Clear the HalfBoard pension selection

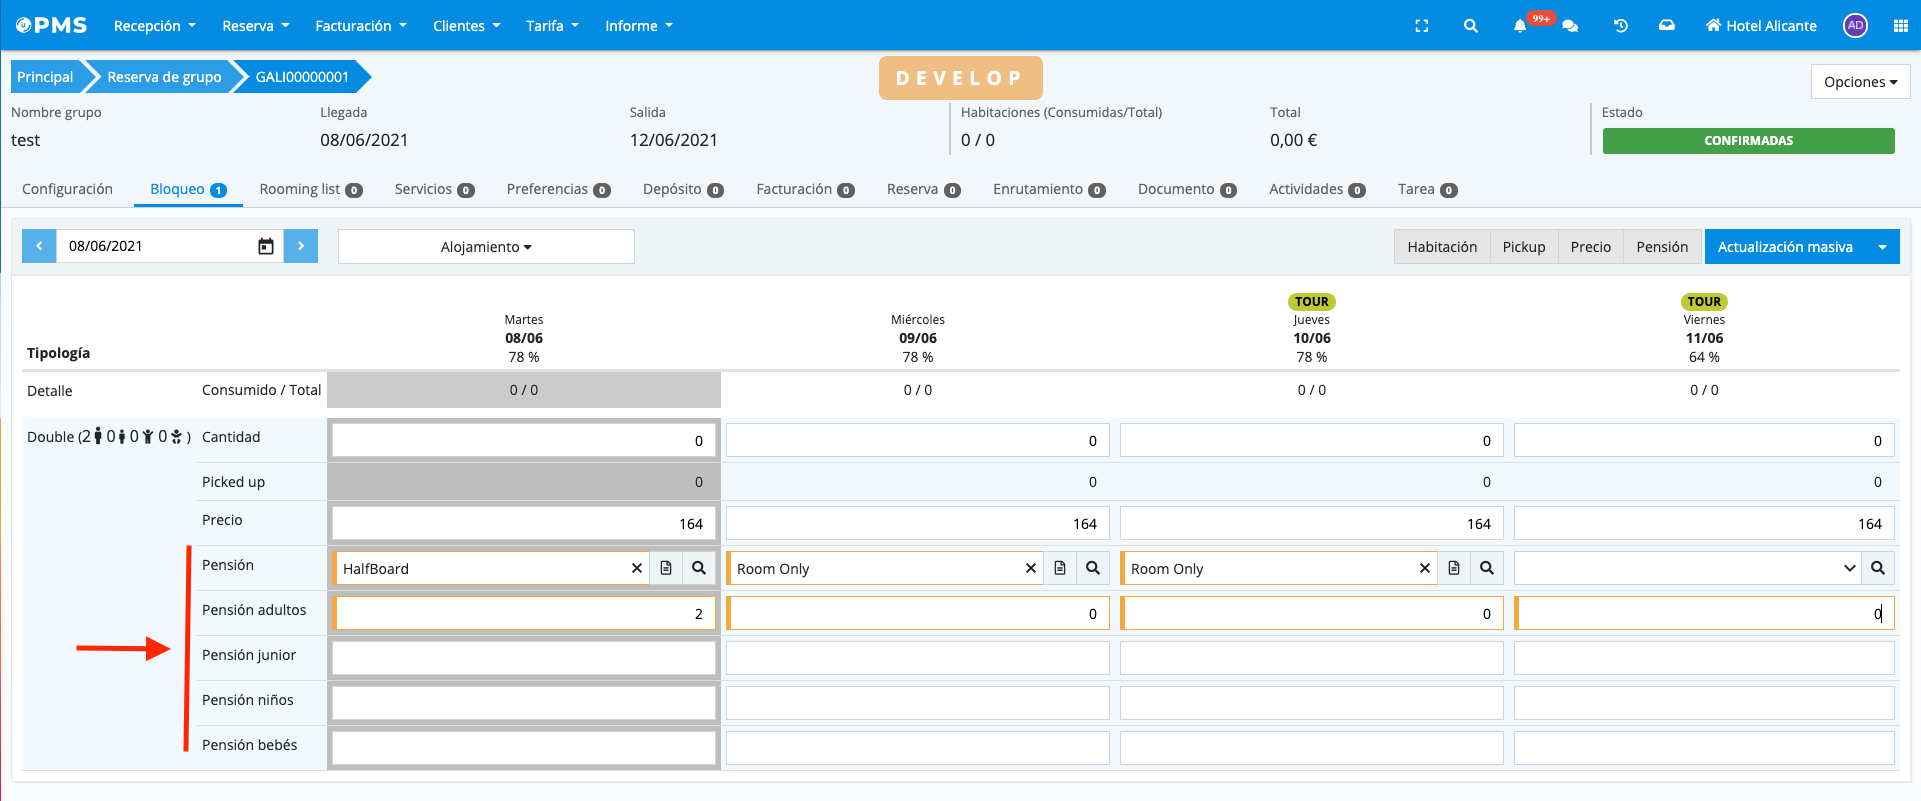click(636, 568)
